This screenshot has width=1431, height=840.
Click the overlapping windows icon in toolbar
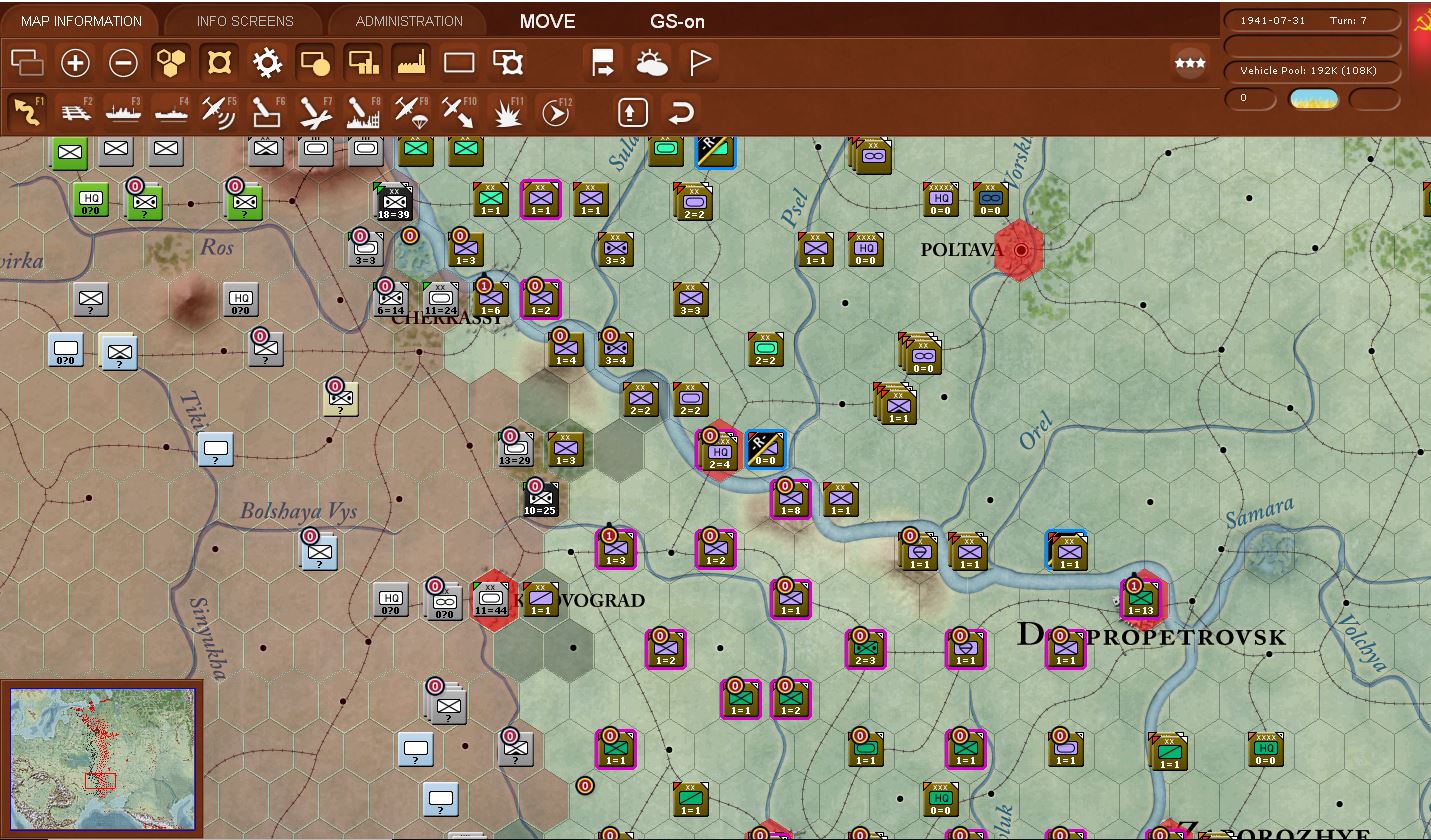27,63
